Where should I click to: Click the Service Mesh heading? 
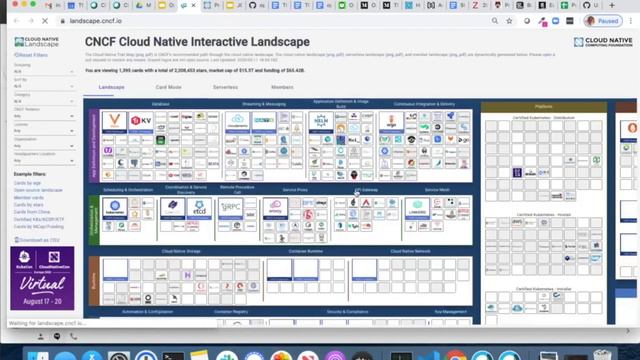(x=437, y=190)
